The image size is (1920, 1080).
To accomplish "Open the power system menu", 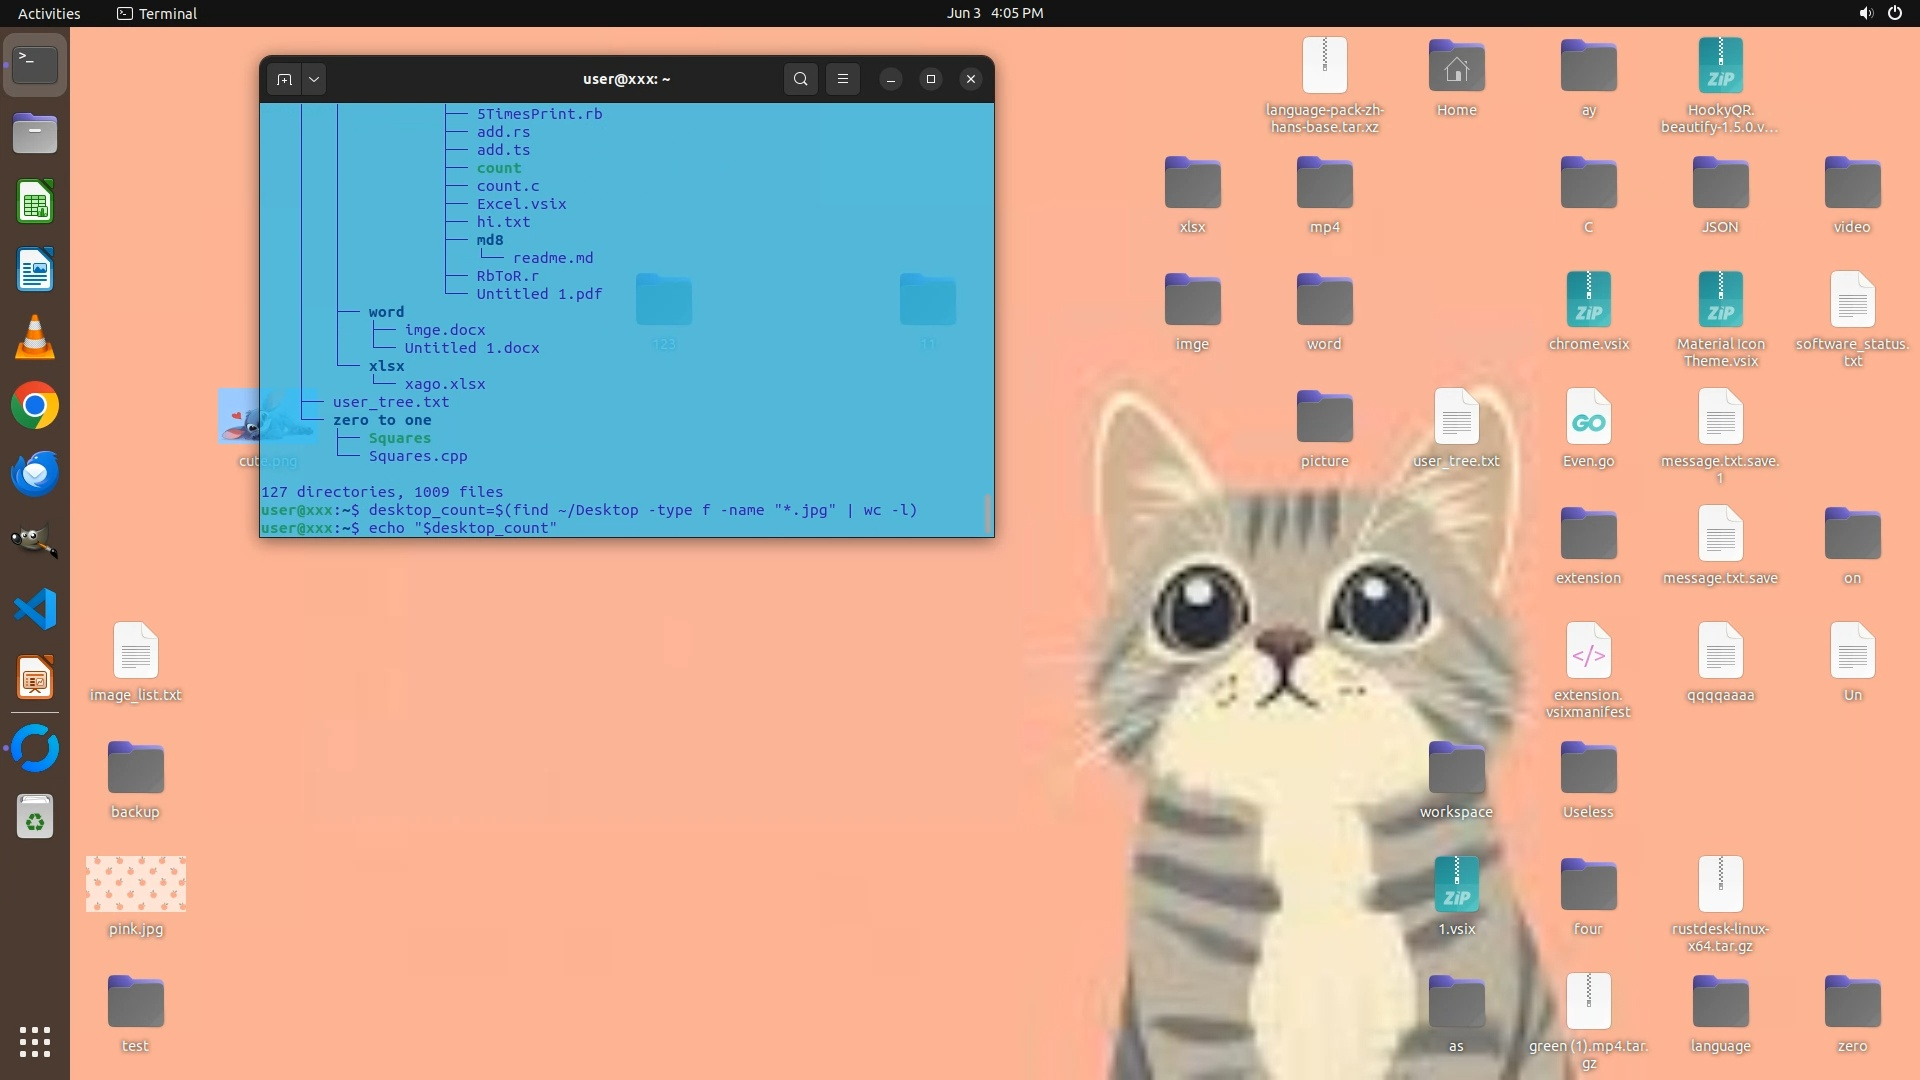I will point(1894,13).
